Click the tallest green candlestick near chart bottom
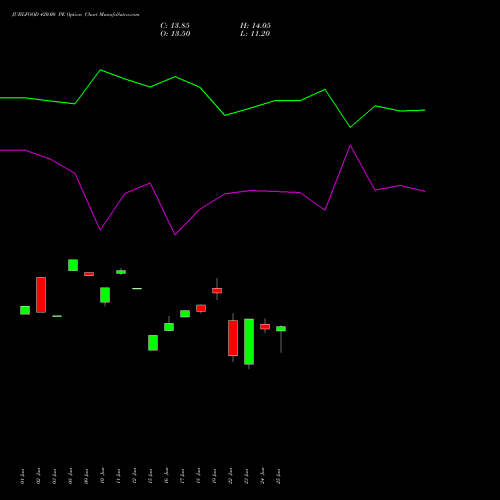 click(x=249, y=342)
